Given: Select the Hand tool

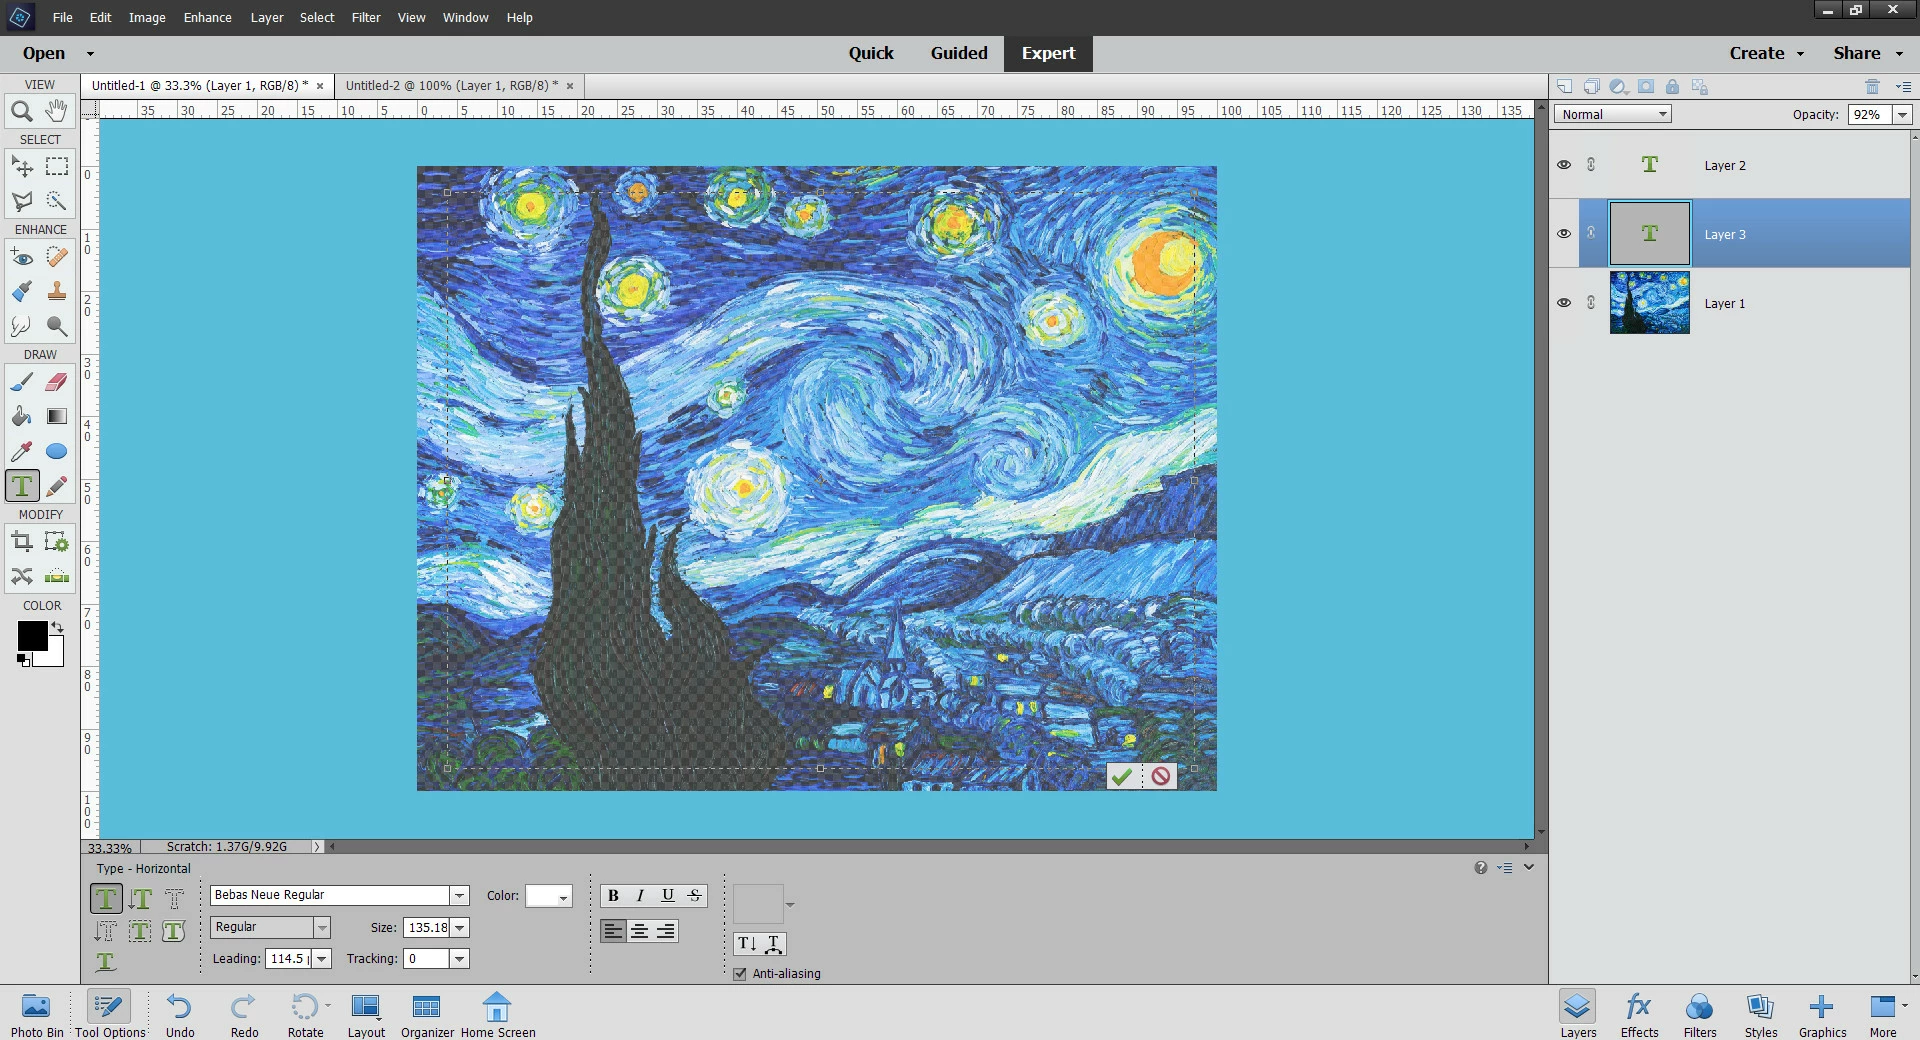Looking at the screenshot, I should pos(57,111).
